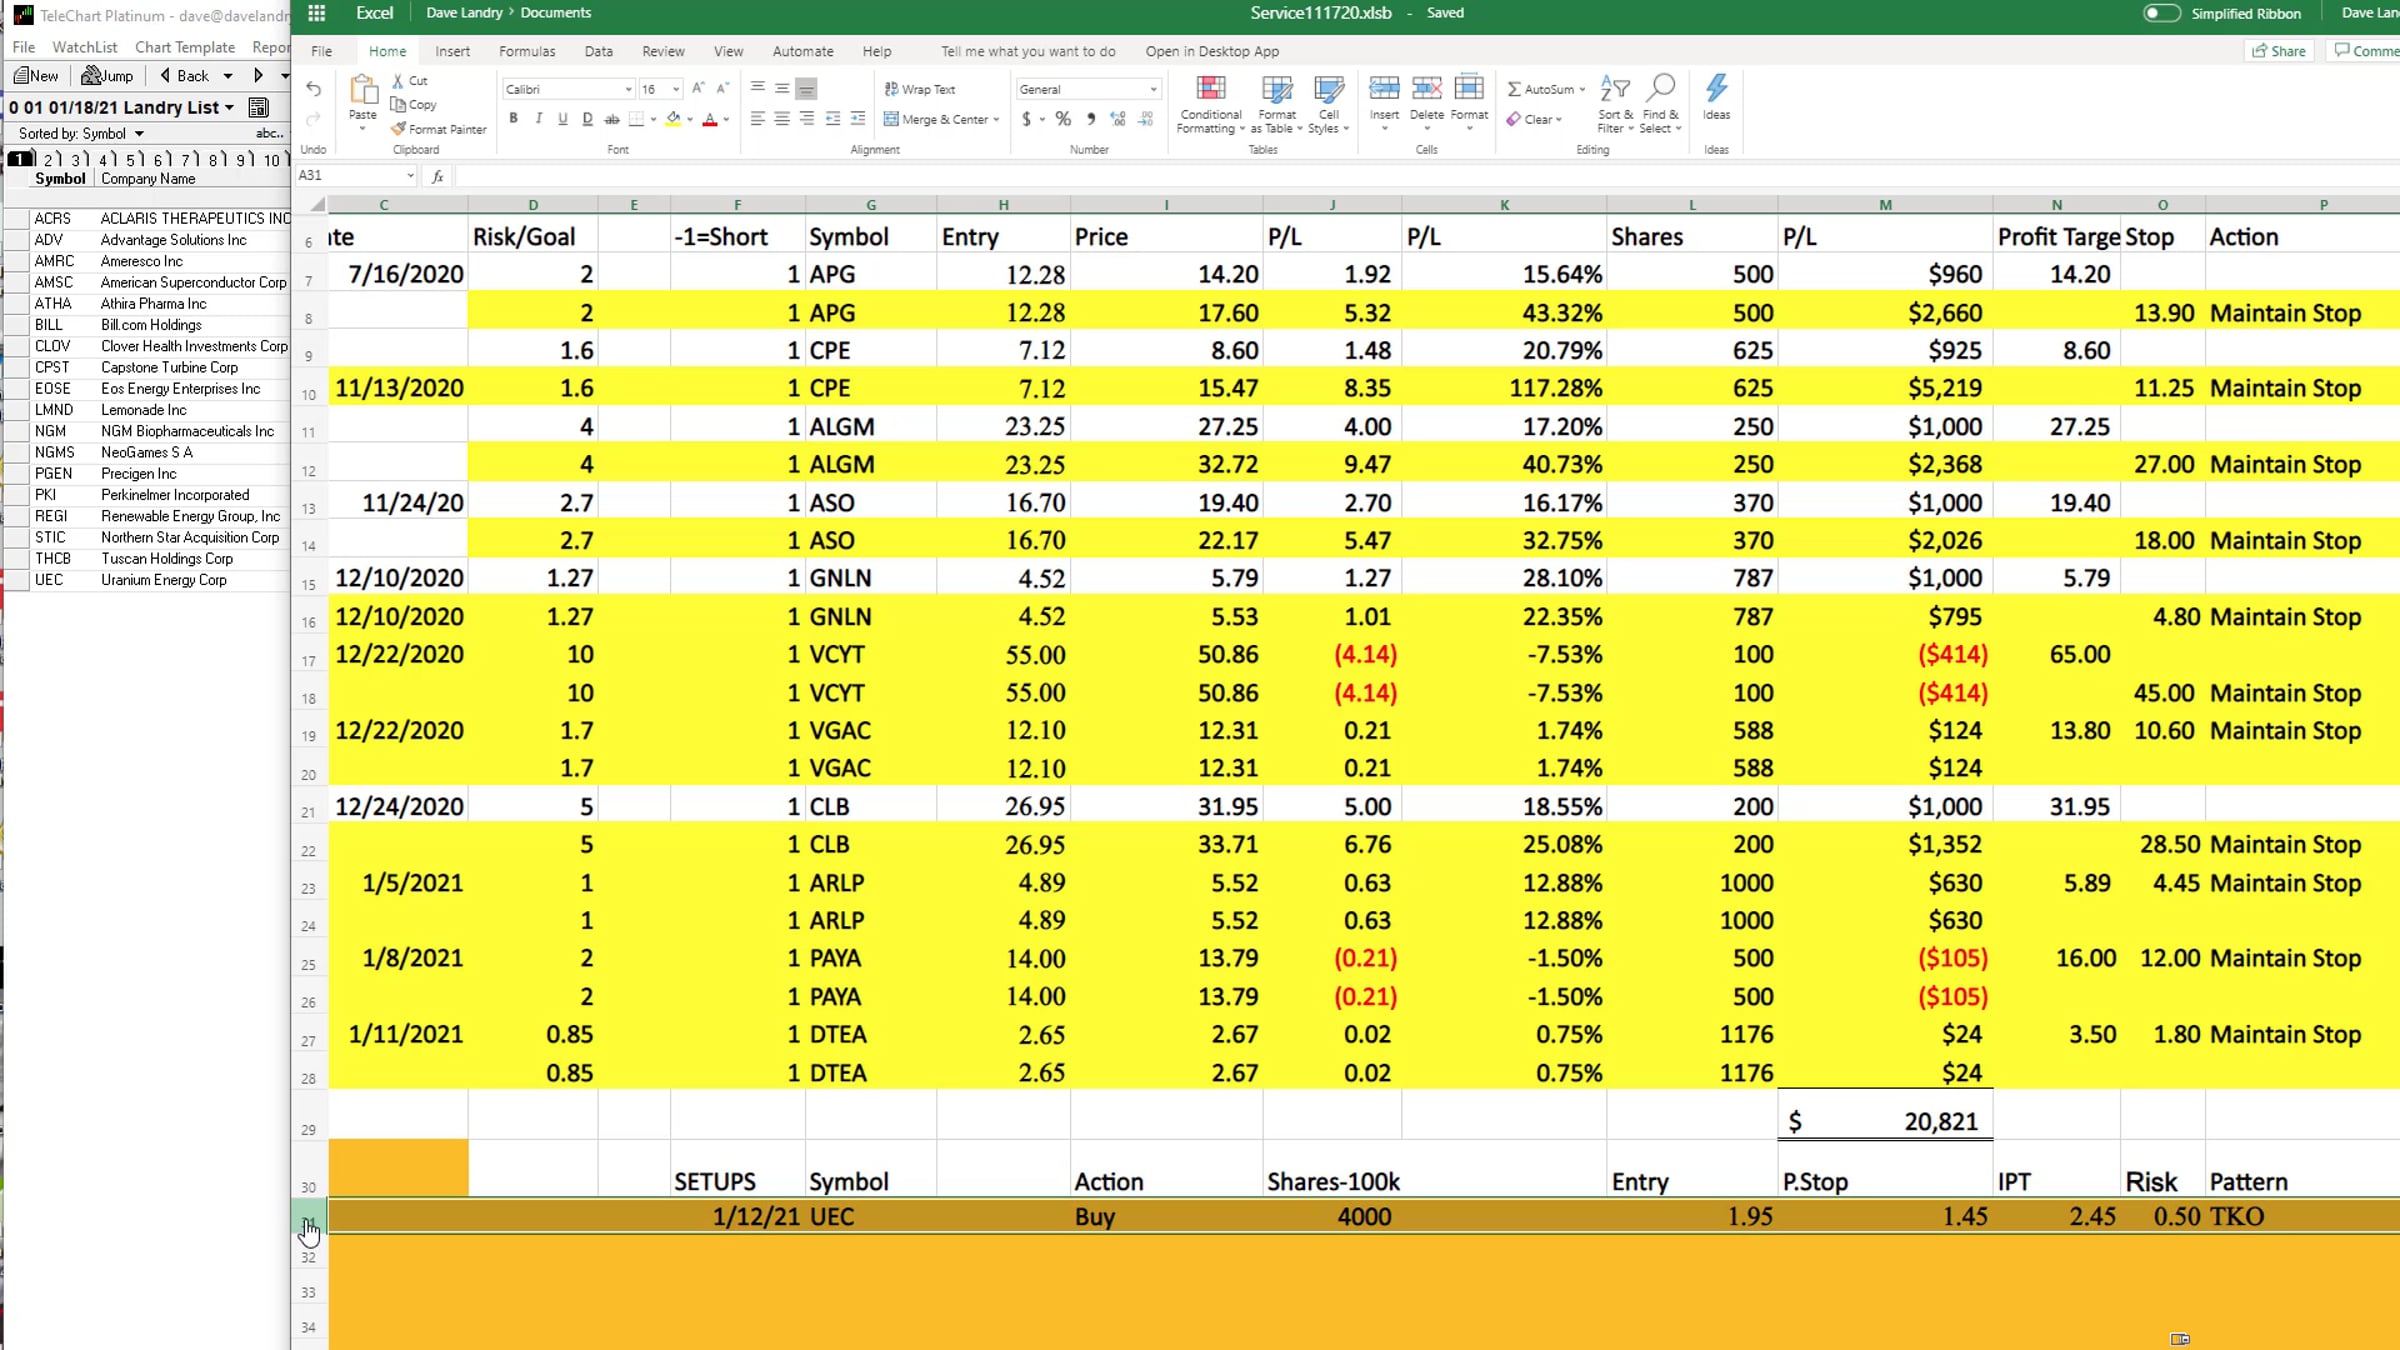Expand the Merge & Center options
The image size is (2400, 1350).
click(x=996, y=119)
